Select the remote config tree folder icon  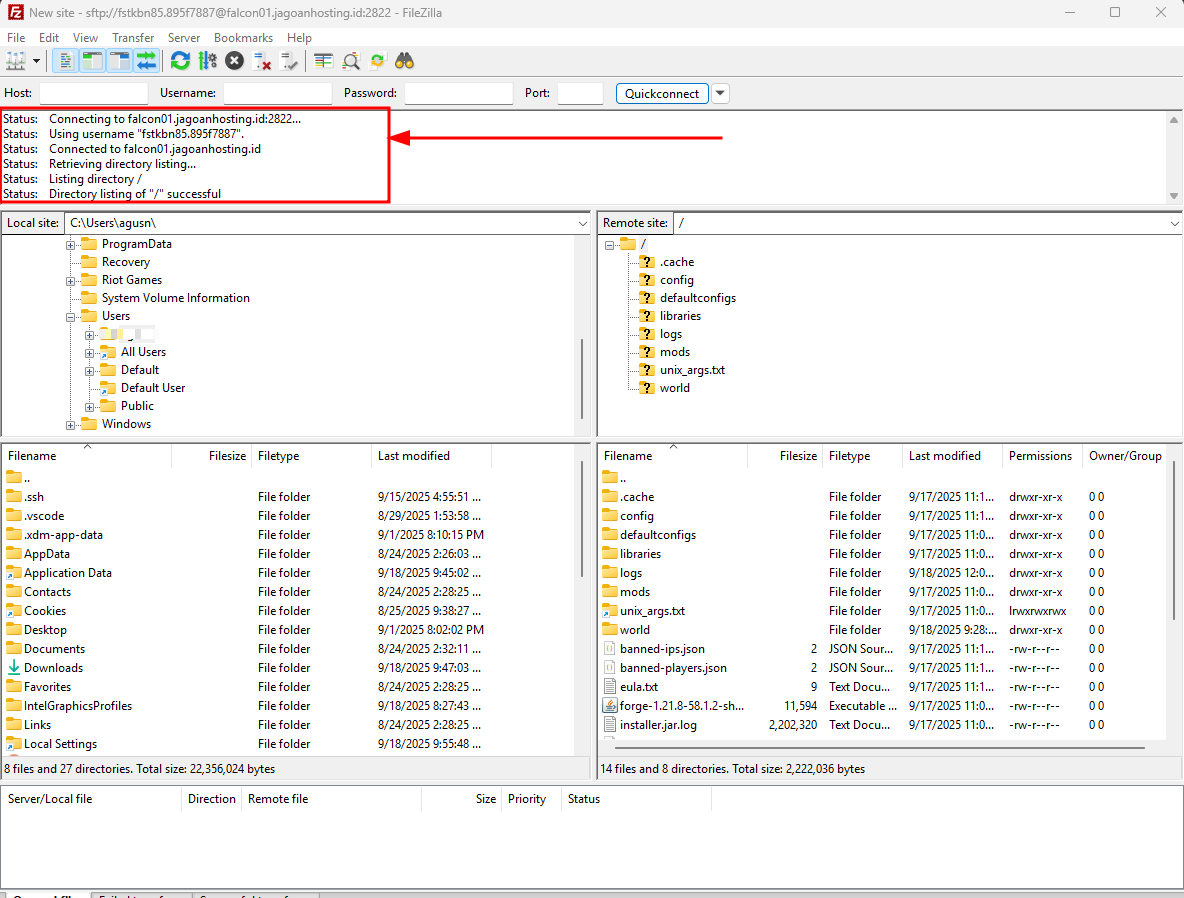[x=646, y=279]
